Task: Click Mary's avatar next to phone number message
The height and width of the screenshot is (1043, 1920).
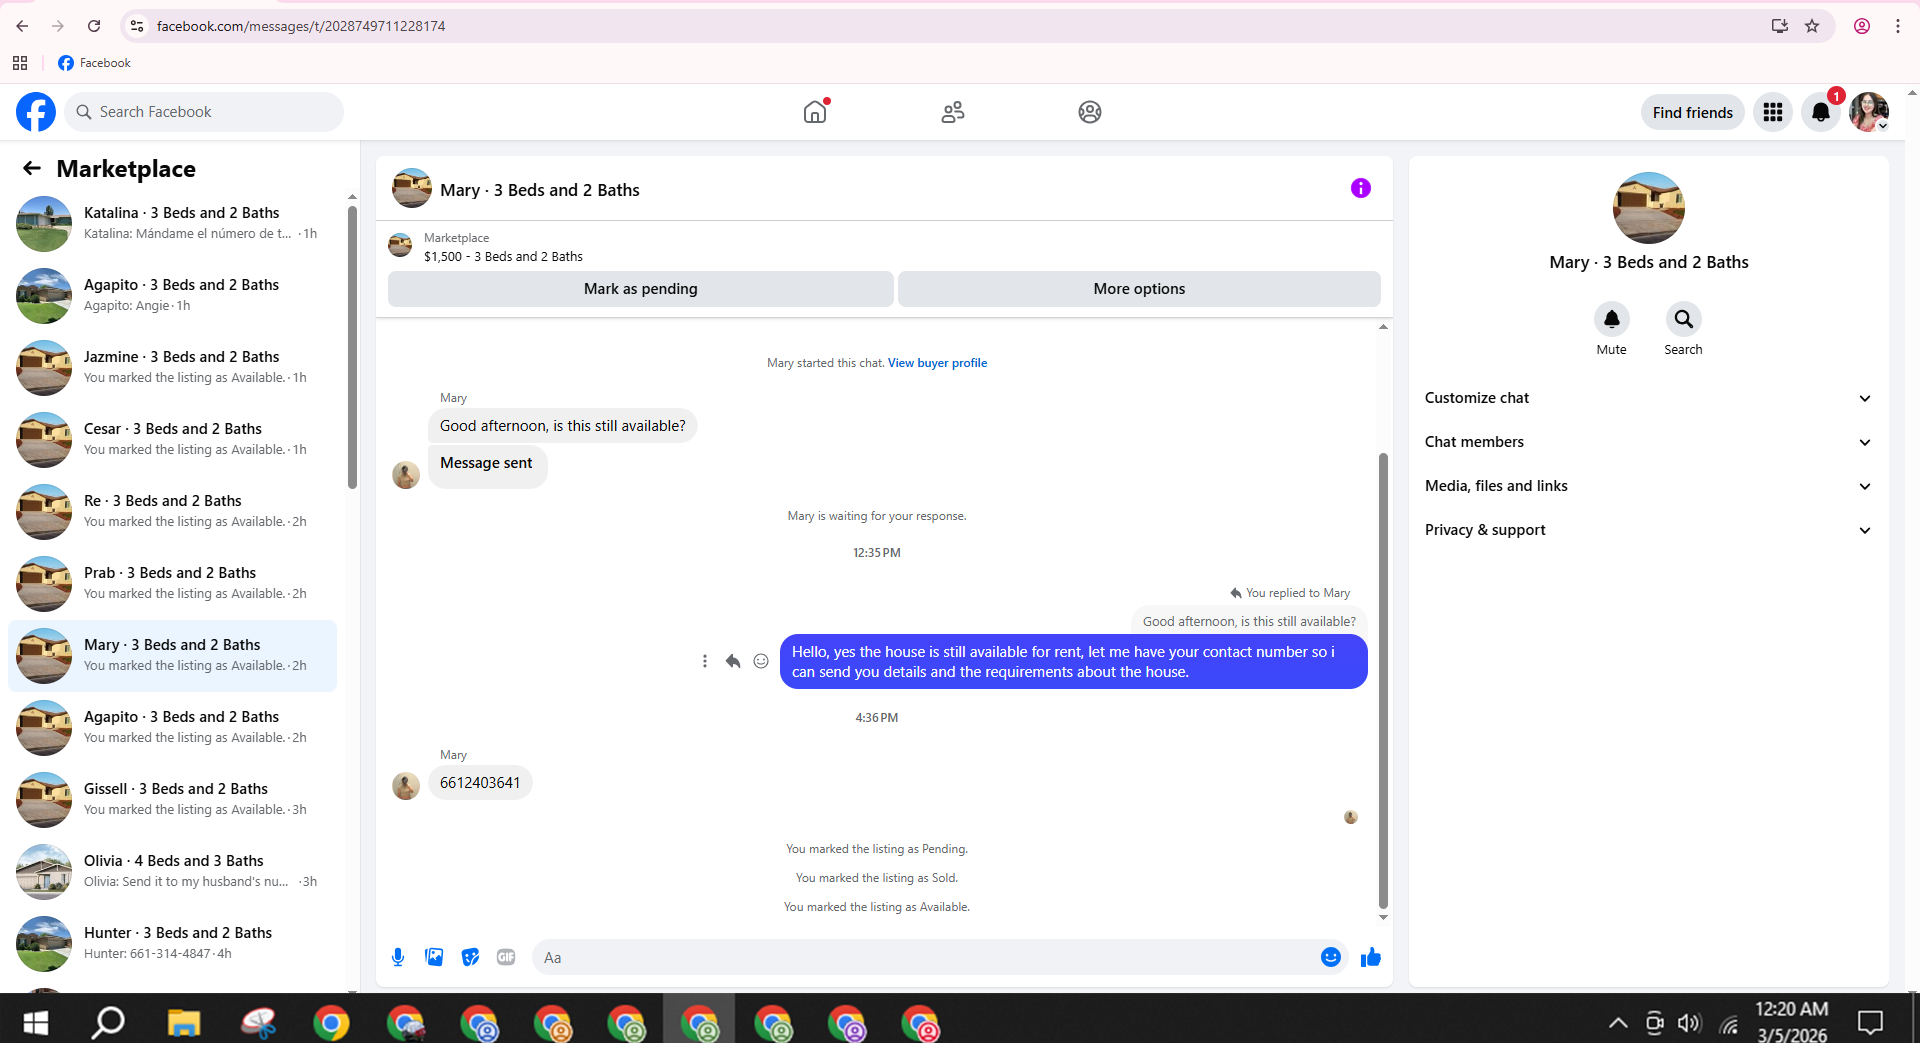Action: [x=406, y=786]
